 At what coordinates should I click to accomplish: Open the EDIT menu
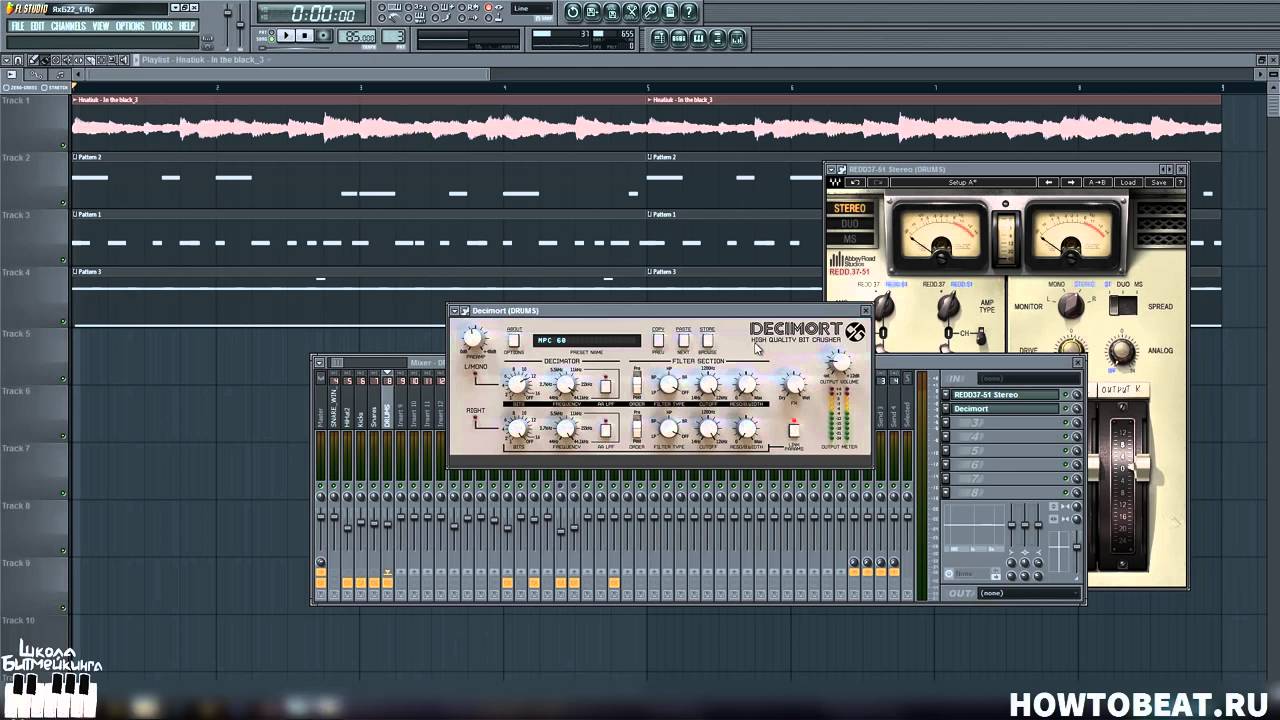[x=37, y=26]
